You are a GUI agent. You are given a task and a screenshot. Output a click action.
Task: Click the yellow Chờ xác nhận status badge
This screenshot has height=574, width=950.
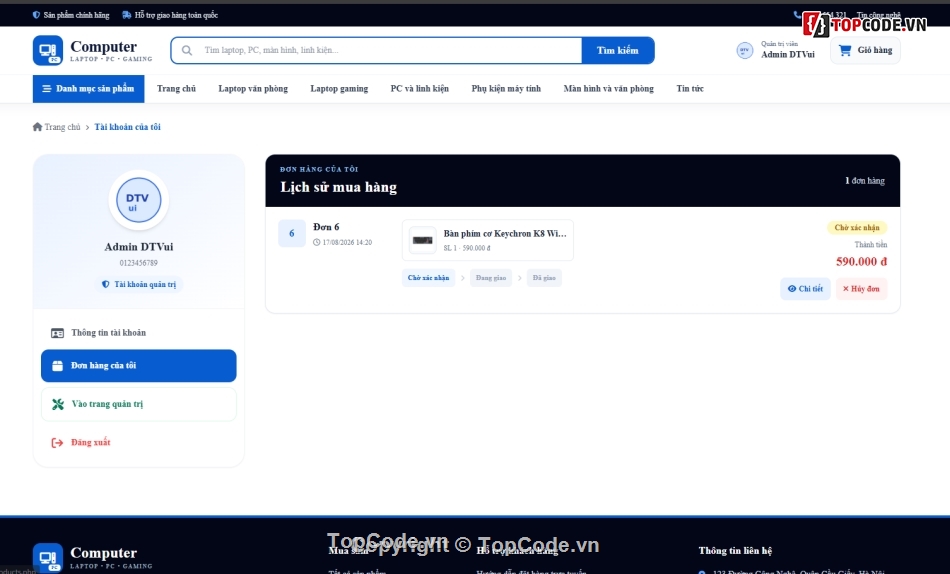pyautogui.click(x=857, y=227)
